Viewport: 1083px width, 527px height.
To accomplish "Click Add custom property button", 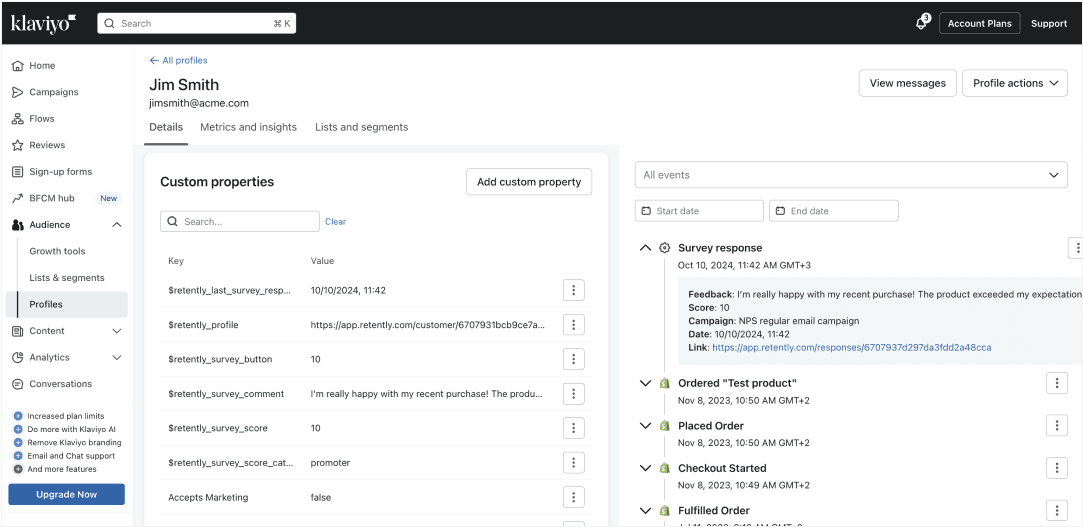I will (529, 182).
